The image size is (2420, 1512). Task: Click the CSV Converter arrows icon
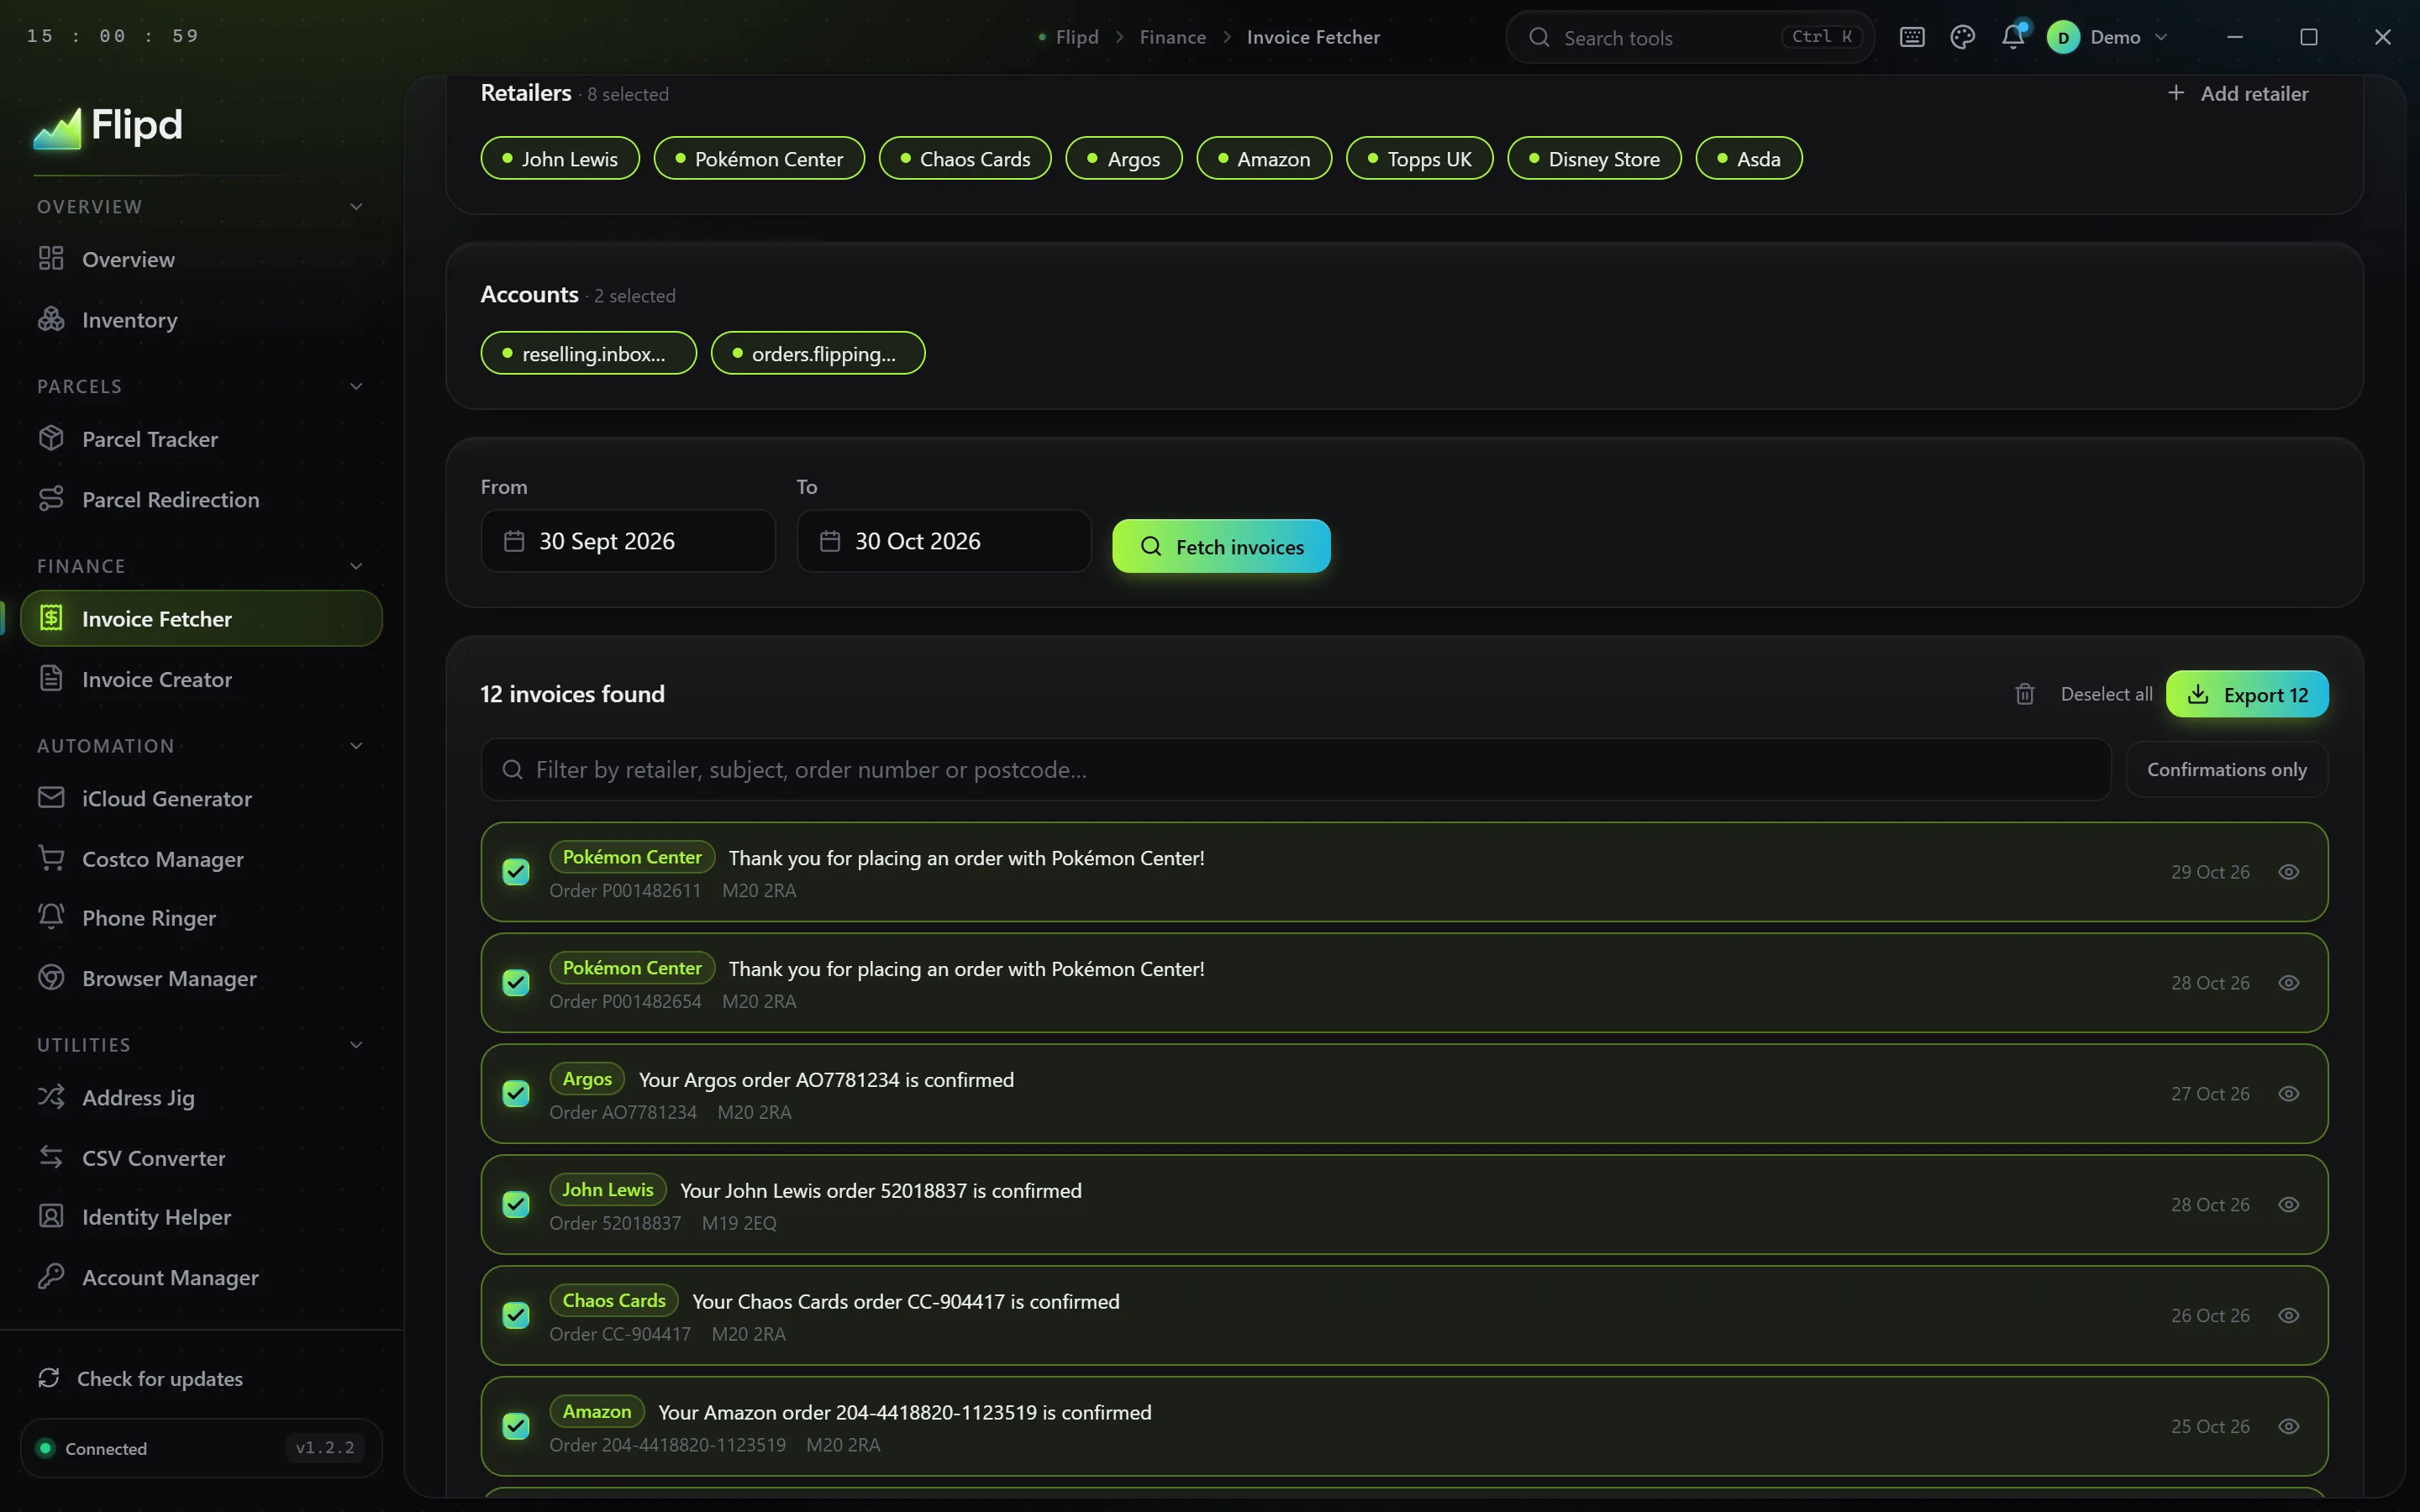[51, 1157]
